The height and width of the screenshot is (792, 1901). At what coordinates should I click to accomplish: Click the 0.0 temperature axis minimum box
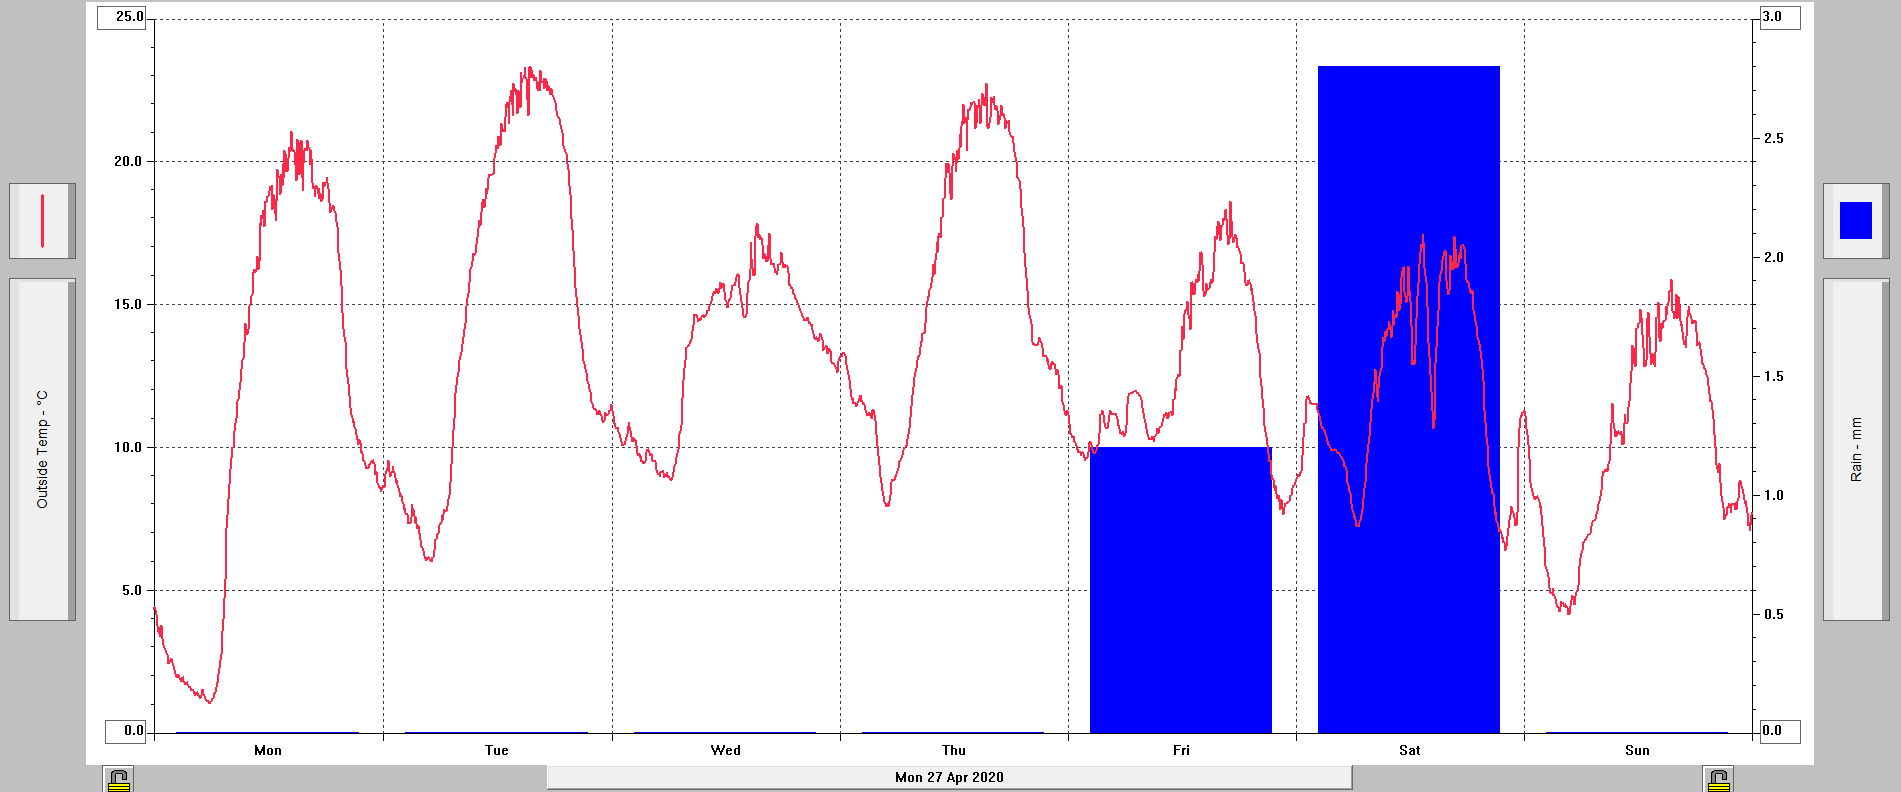pos(127,731)
